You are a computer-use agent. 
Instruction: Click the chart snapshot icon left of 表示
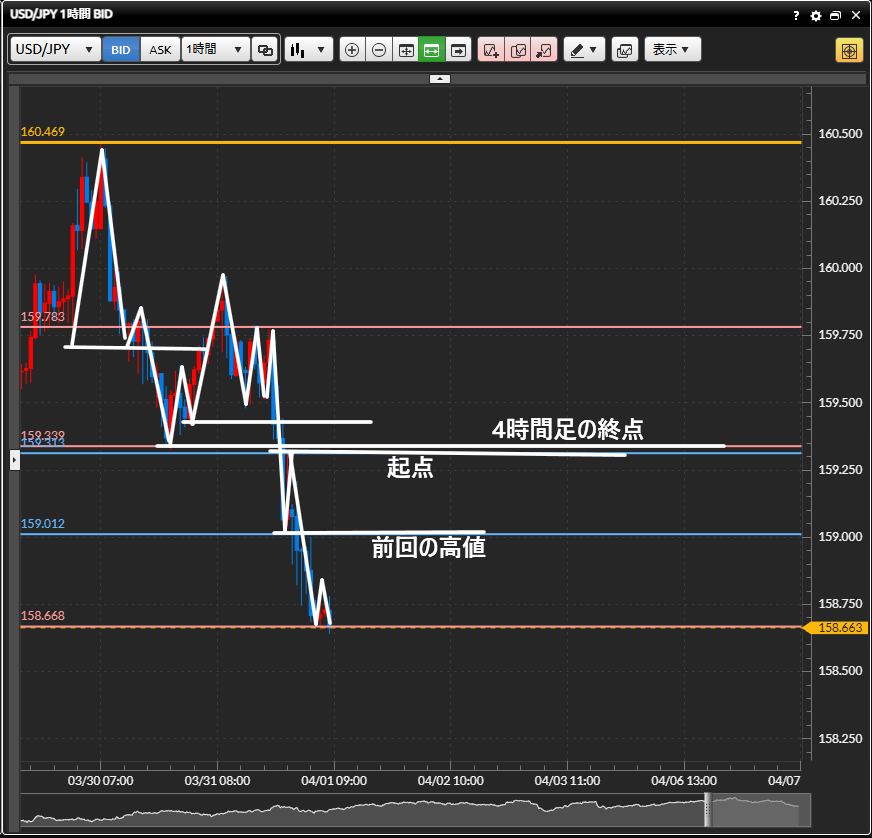click(x=624, y=49)
